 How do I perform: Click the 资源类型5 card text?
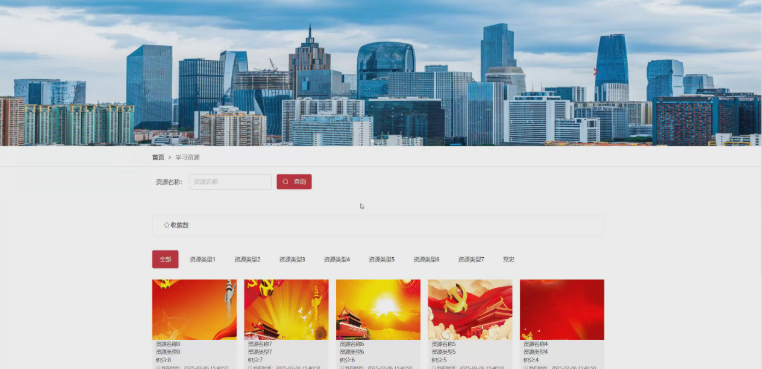coord(444,352)
